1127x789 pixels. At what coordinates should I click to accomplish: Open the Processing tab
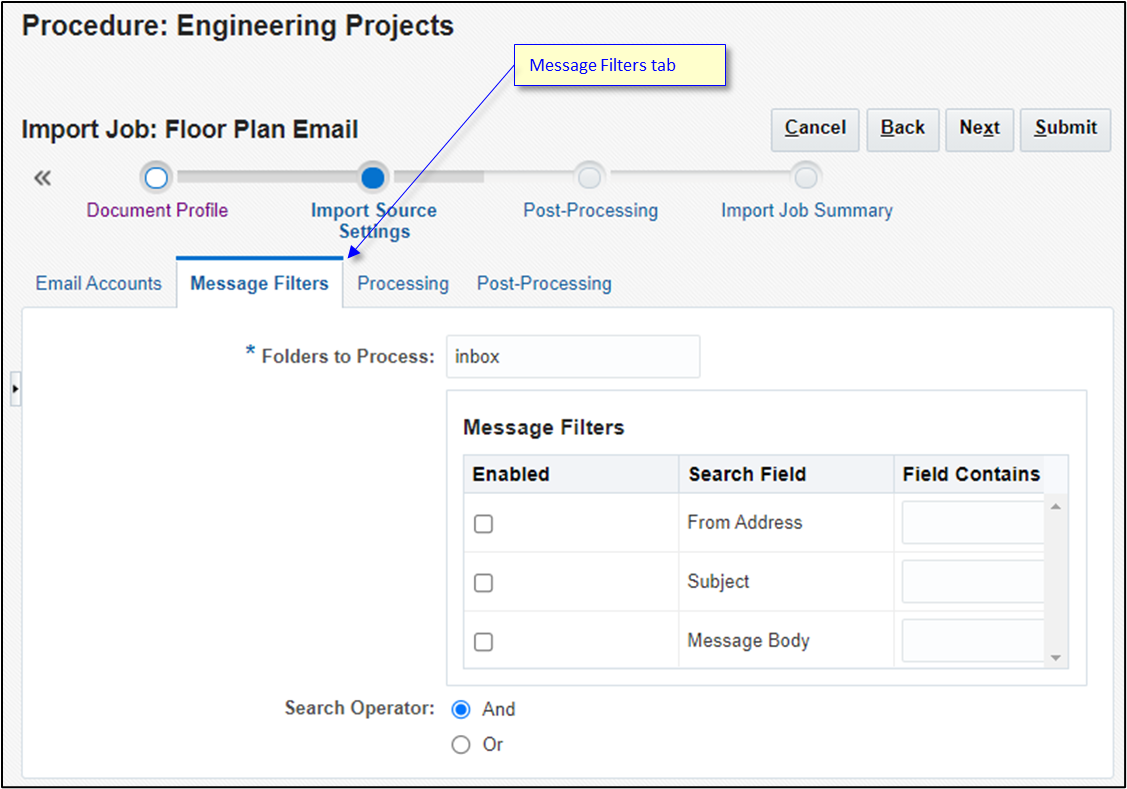click(x=402, y=283)
